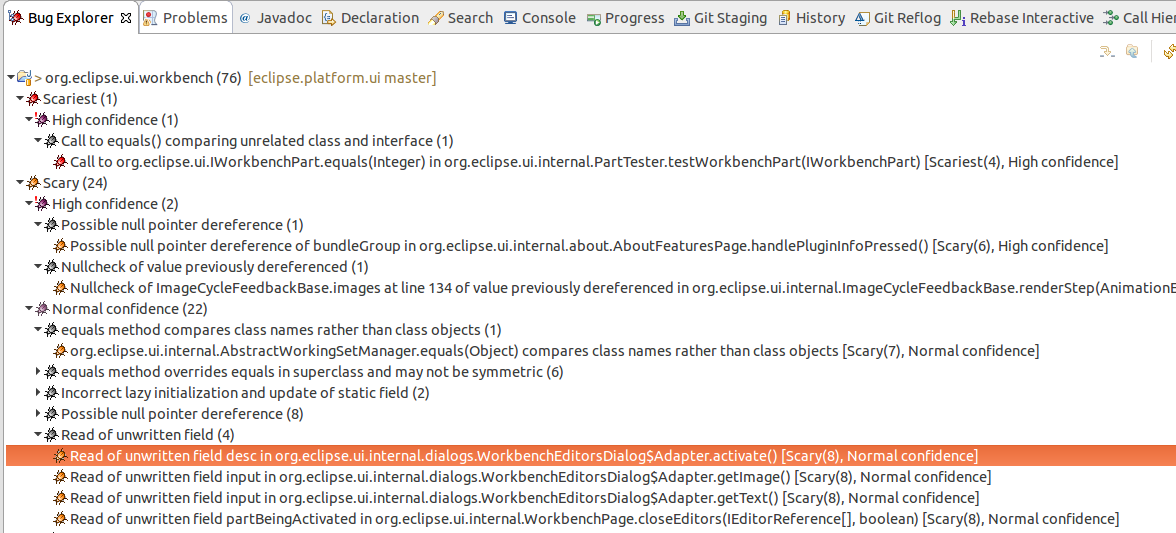Viewport: 1176px width, 533px height.
Task: Click pattern icon beside 'Read of unwritten field (4)'
Action: 51,434
